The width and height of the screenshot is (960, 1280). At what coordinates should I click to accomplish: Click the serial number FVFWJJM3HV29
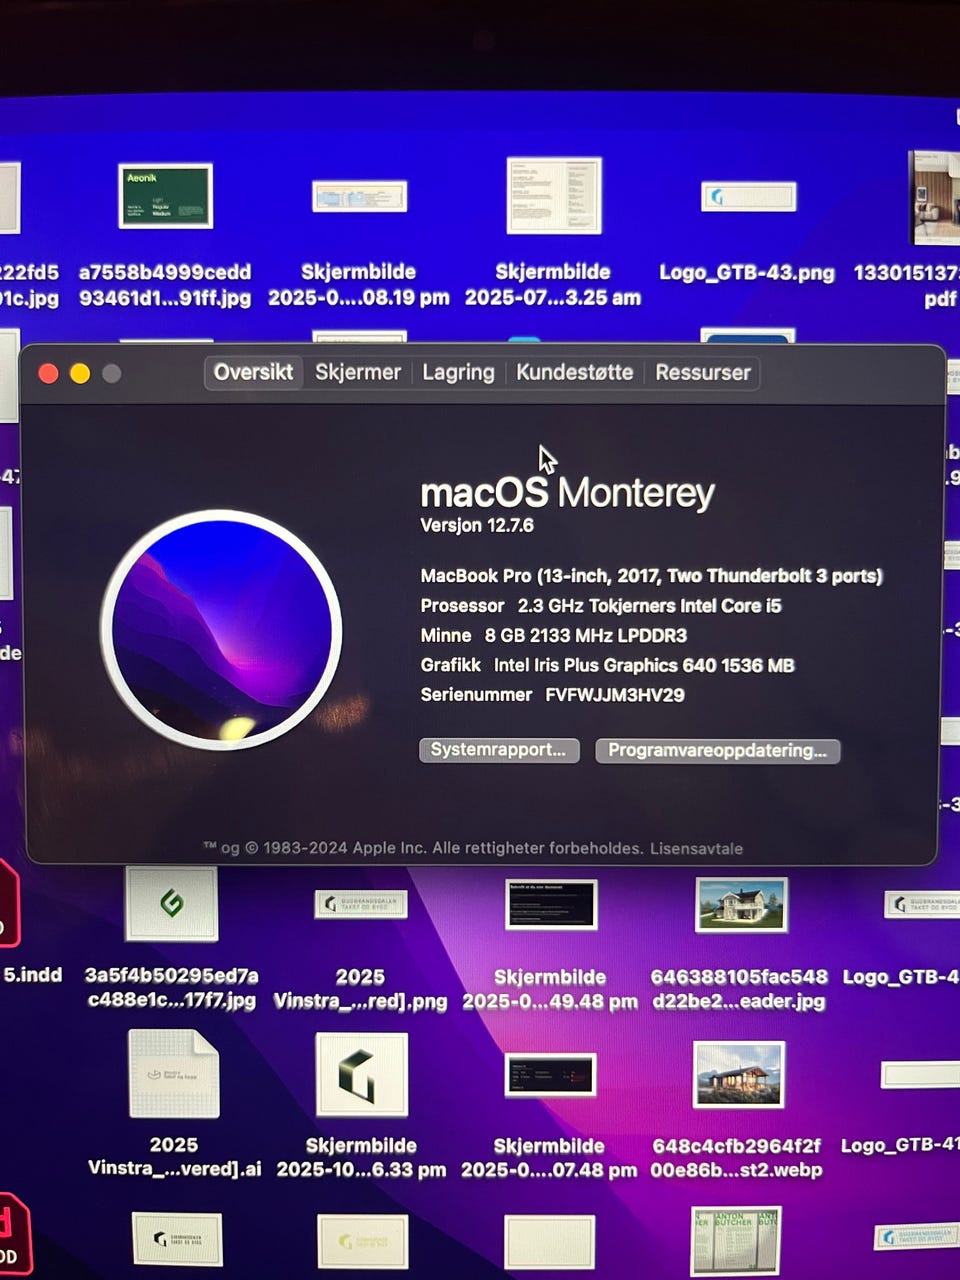[x=614, y=695]
